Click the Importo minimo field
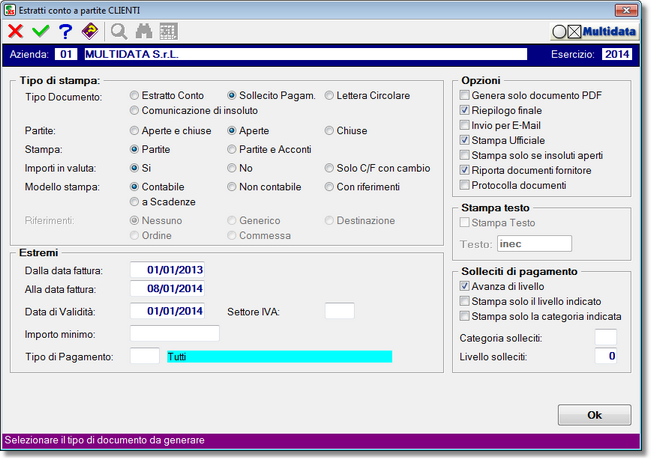The image size is (651, 460). click(x=175, y=333)
